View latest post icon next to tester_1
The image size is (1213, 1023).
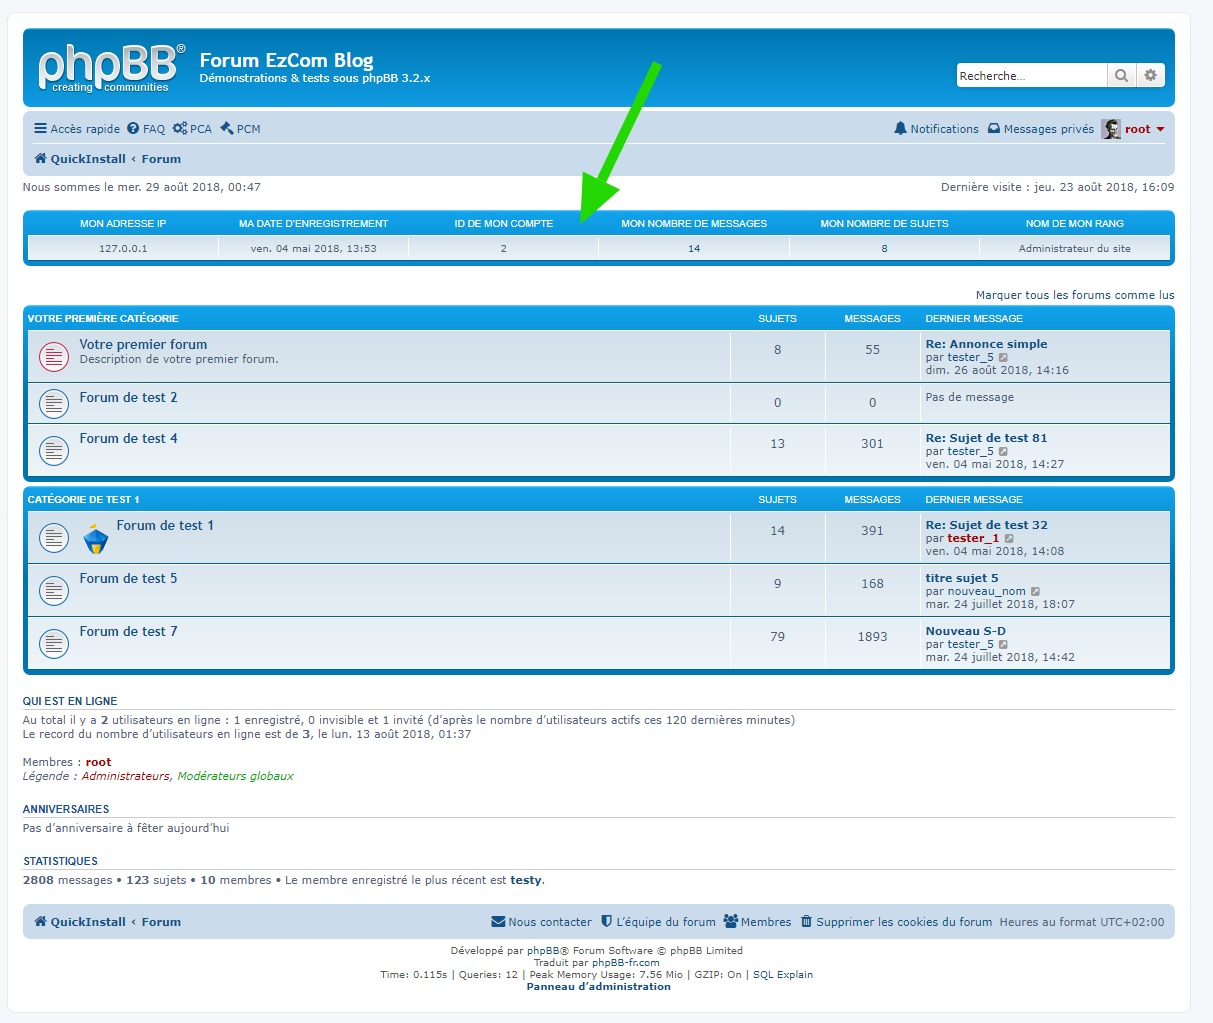[x=1009, y=538]
